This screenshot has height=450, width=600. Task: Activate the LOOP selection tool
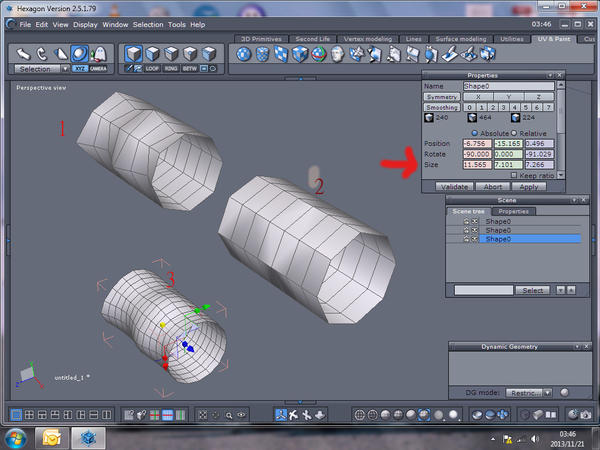coord(152,69)
